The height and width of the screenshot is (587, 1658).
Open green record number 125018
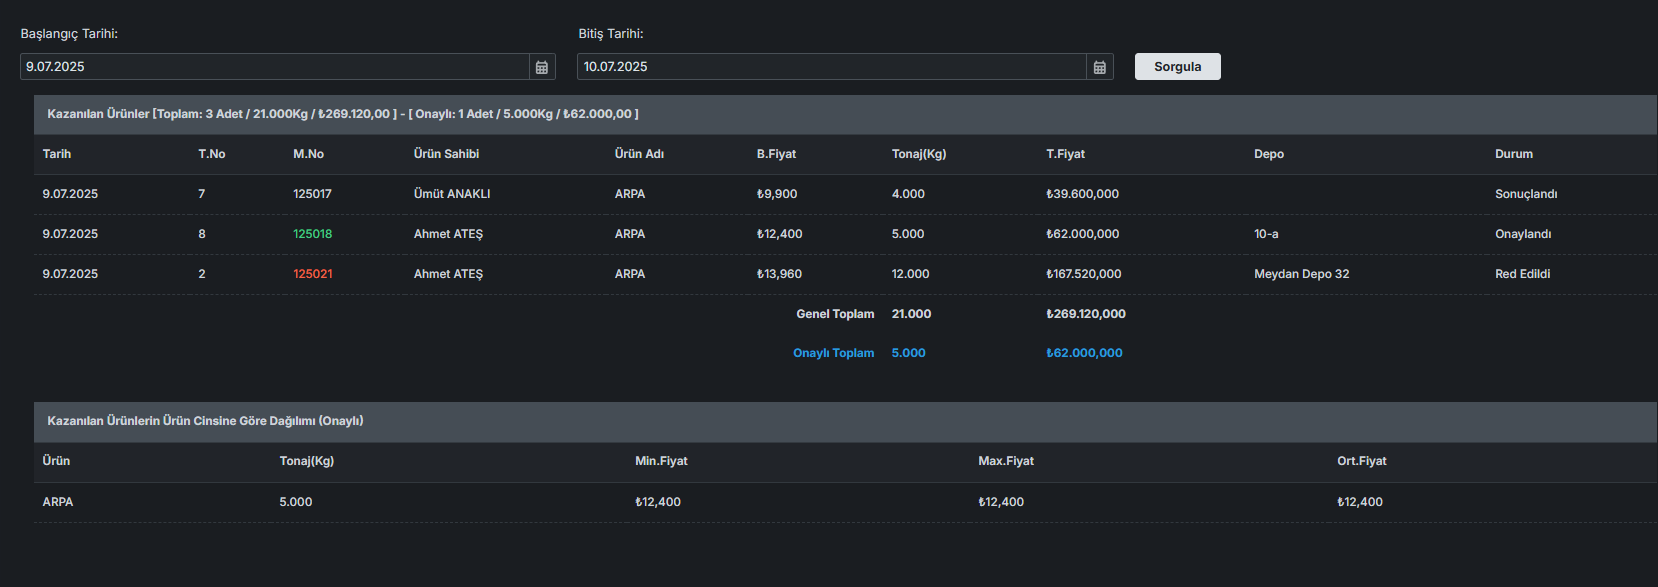tap(312, 234)
